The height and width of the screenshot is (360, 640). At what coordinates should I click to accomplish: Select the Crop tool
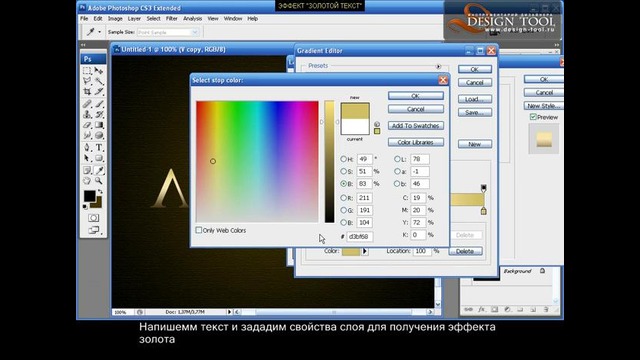87,91
